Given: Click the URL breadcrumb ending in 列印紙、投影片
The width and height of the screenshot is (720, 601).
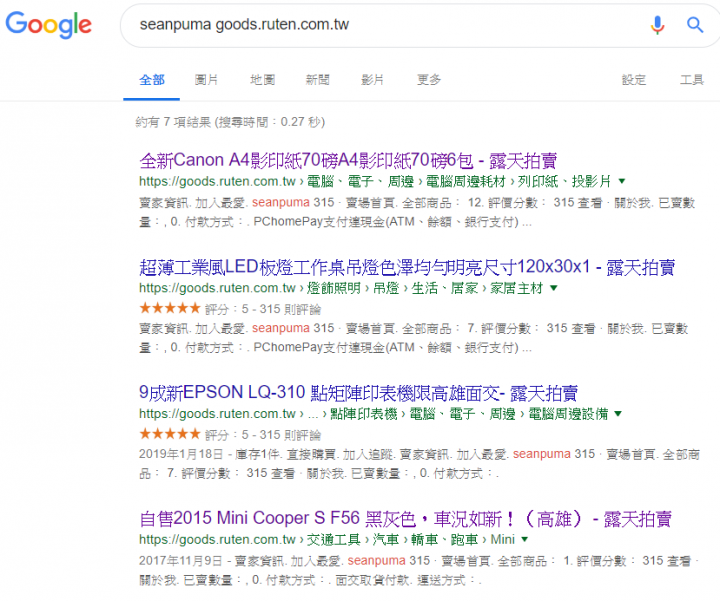Looking at the screenshot, I should (x=375, y=181).
